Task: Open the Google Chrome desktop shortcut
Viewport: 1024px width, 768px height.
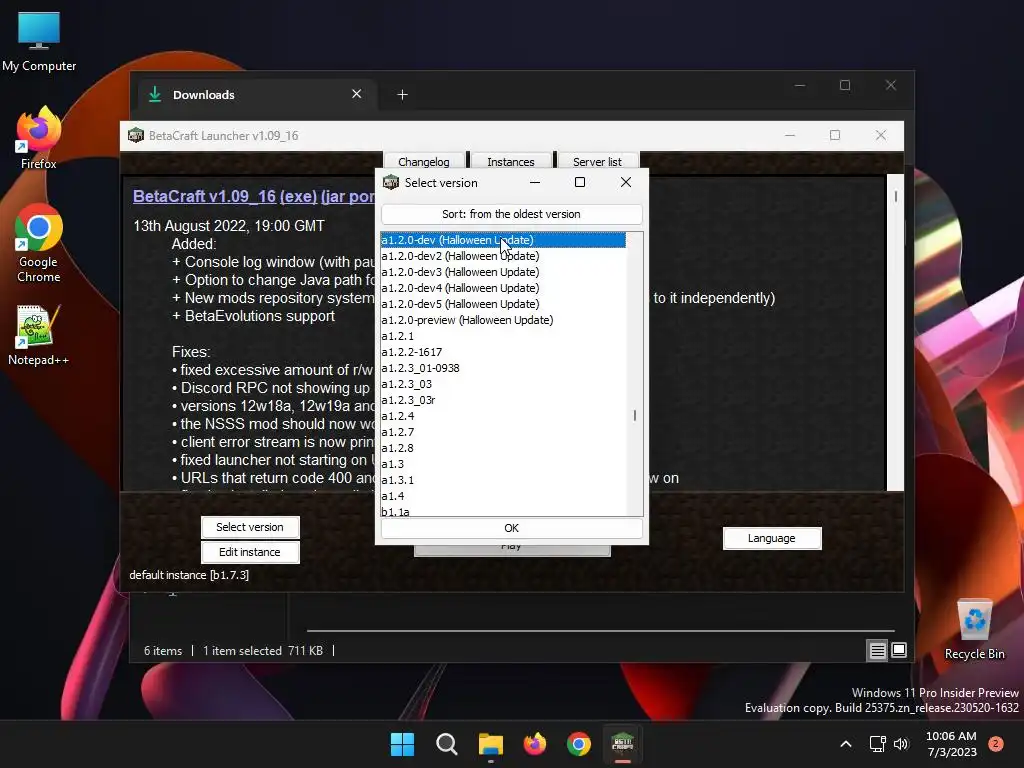Action: pos(39,243)
